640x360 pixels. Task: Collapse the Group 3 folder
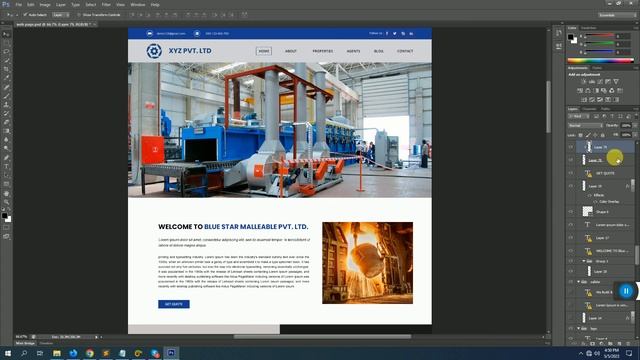tap(584, 261)
